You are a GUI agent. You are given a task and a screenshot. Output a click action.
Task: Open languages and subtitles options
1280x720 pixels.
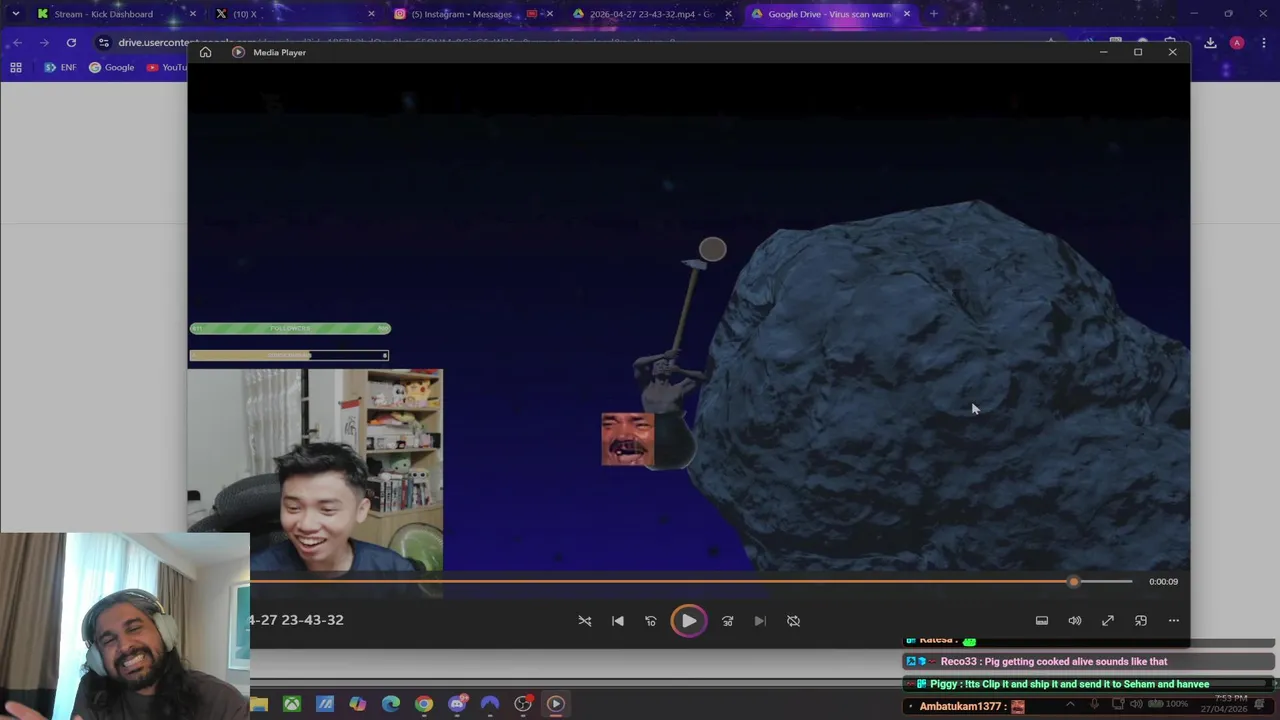1041,621
